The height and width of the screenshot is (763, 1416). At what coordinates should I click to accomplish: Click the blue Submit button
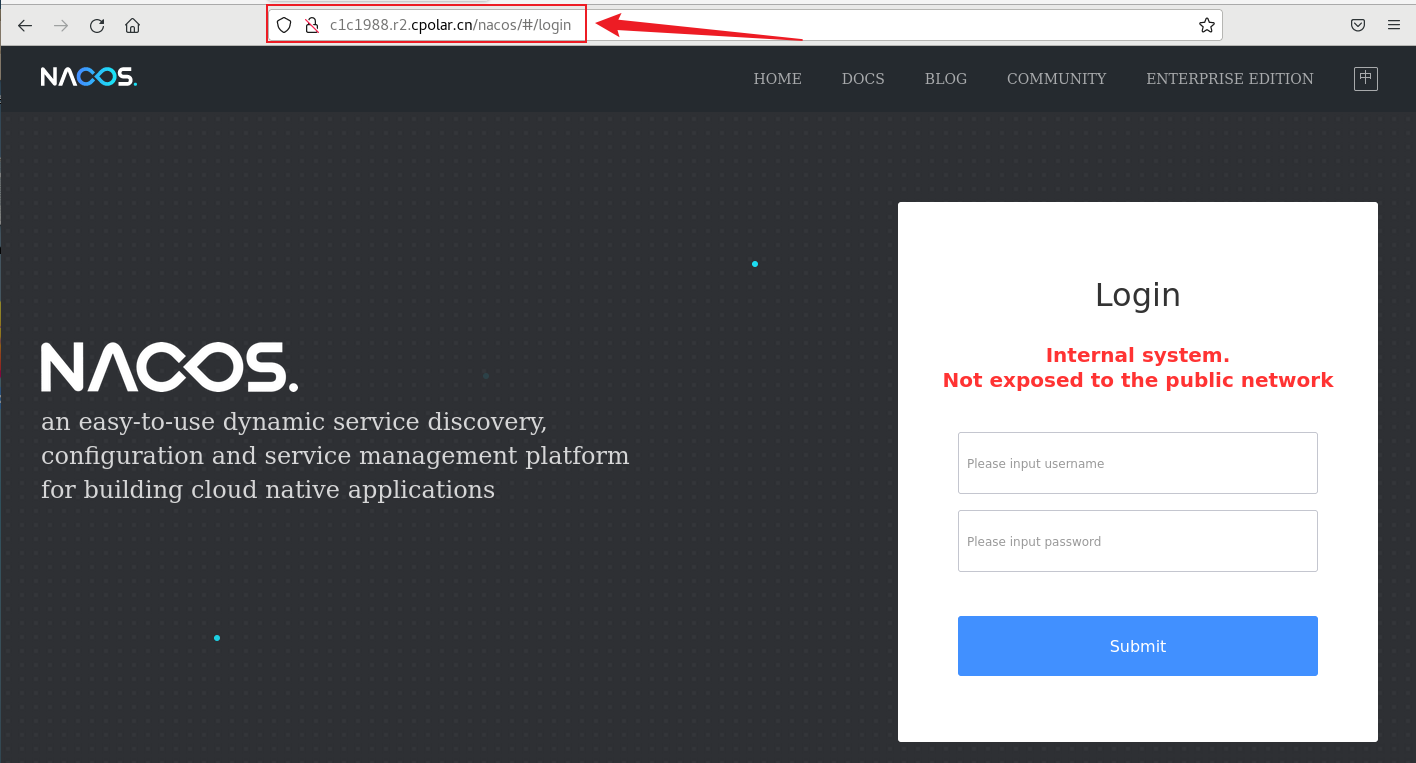[x=1137, y=646]
